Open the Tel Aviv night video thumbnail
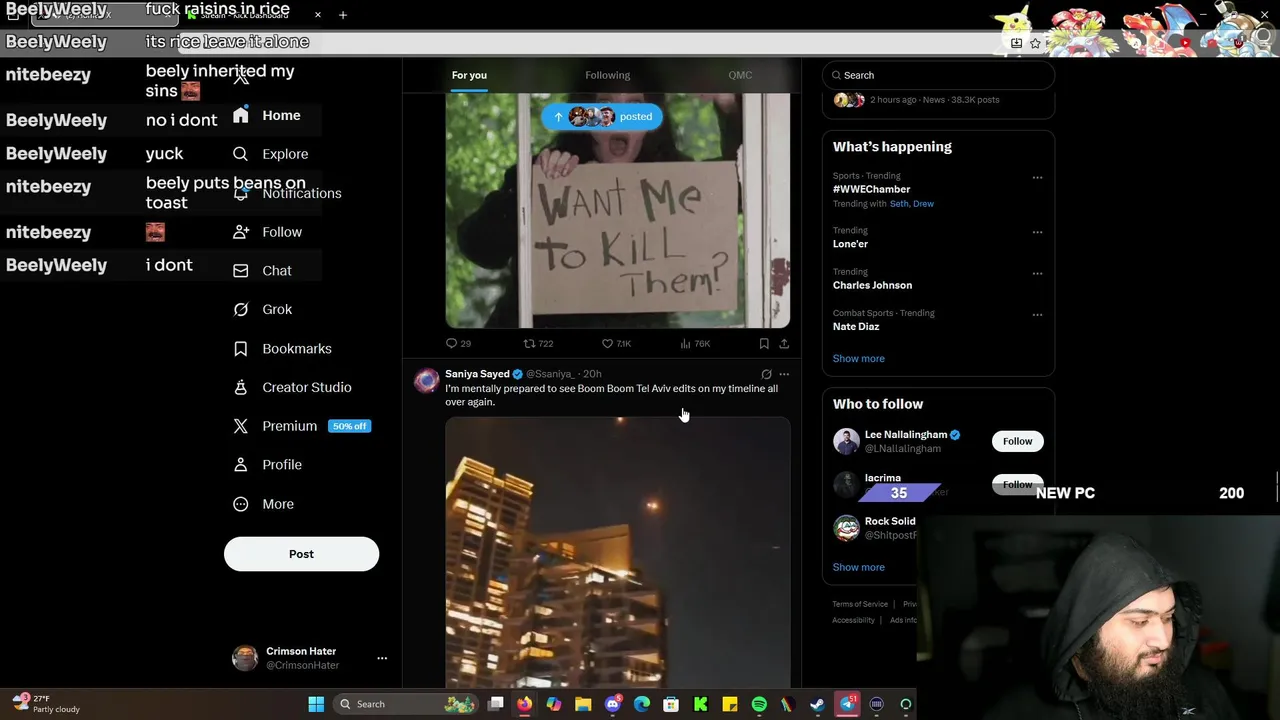 [x=617, y=552]
